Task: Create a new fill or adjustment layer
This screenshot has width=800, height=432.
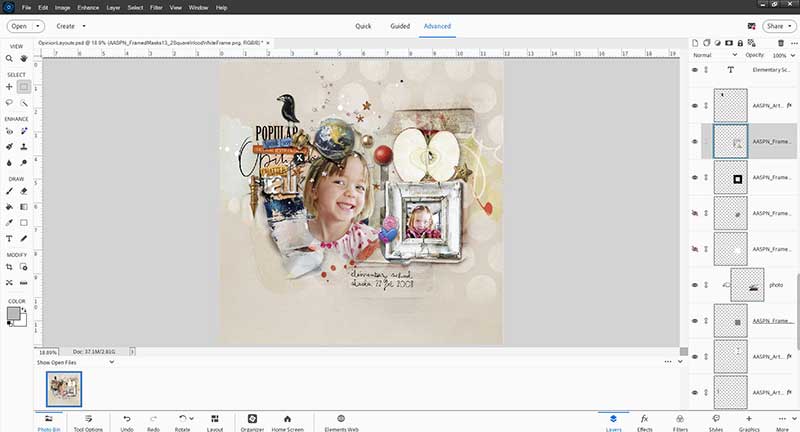Action: pos(718,43)
